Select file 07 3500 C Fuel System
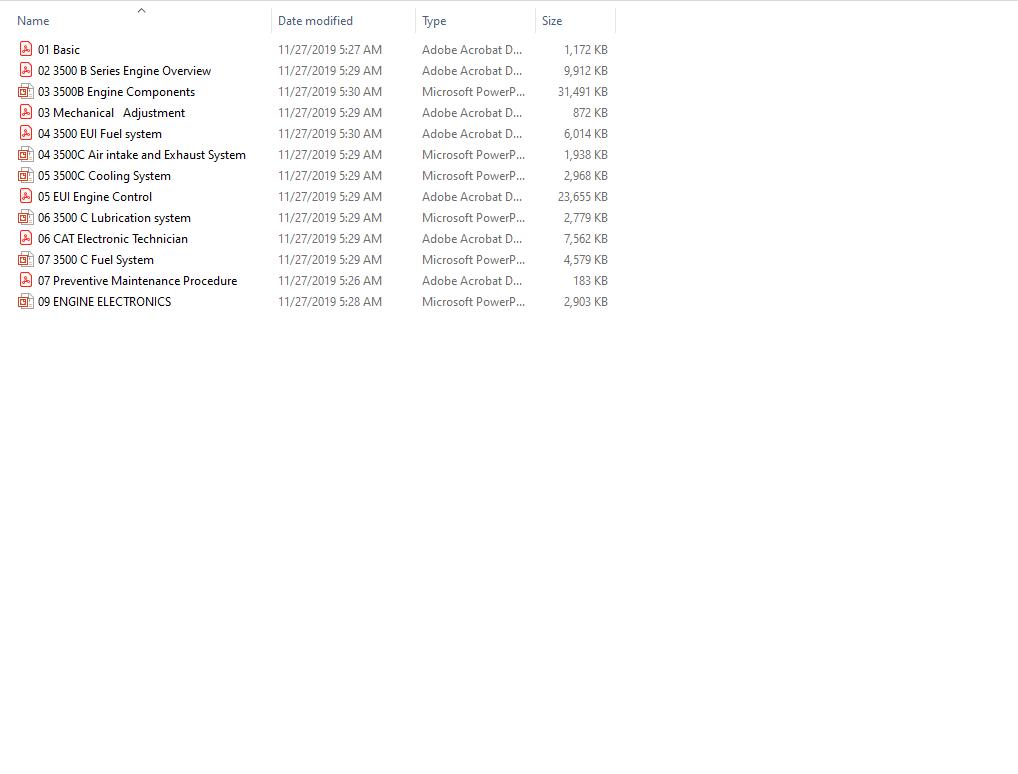This screenshot has width=1018, height=774. (x=95, y=260)
